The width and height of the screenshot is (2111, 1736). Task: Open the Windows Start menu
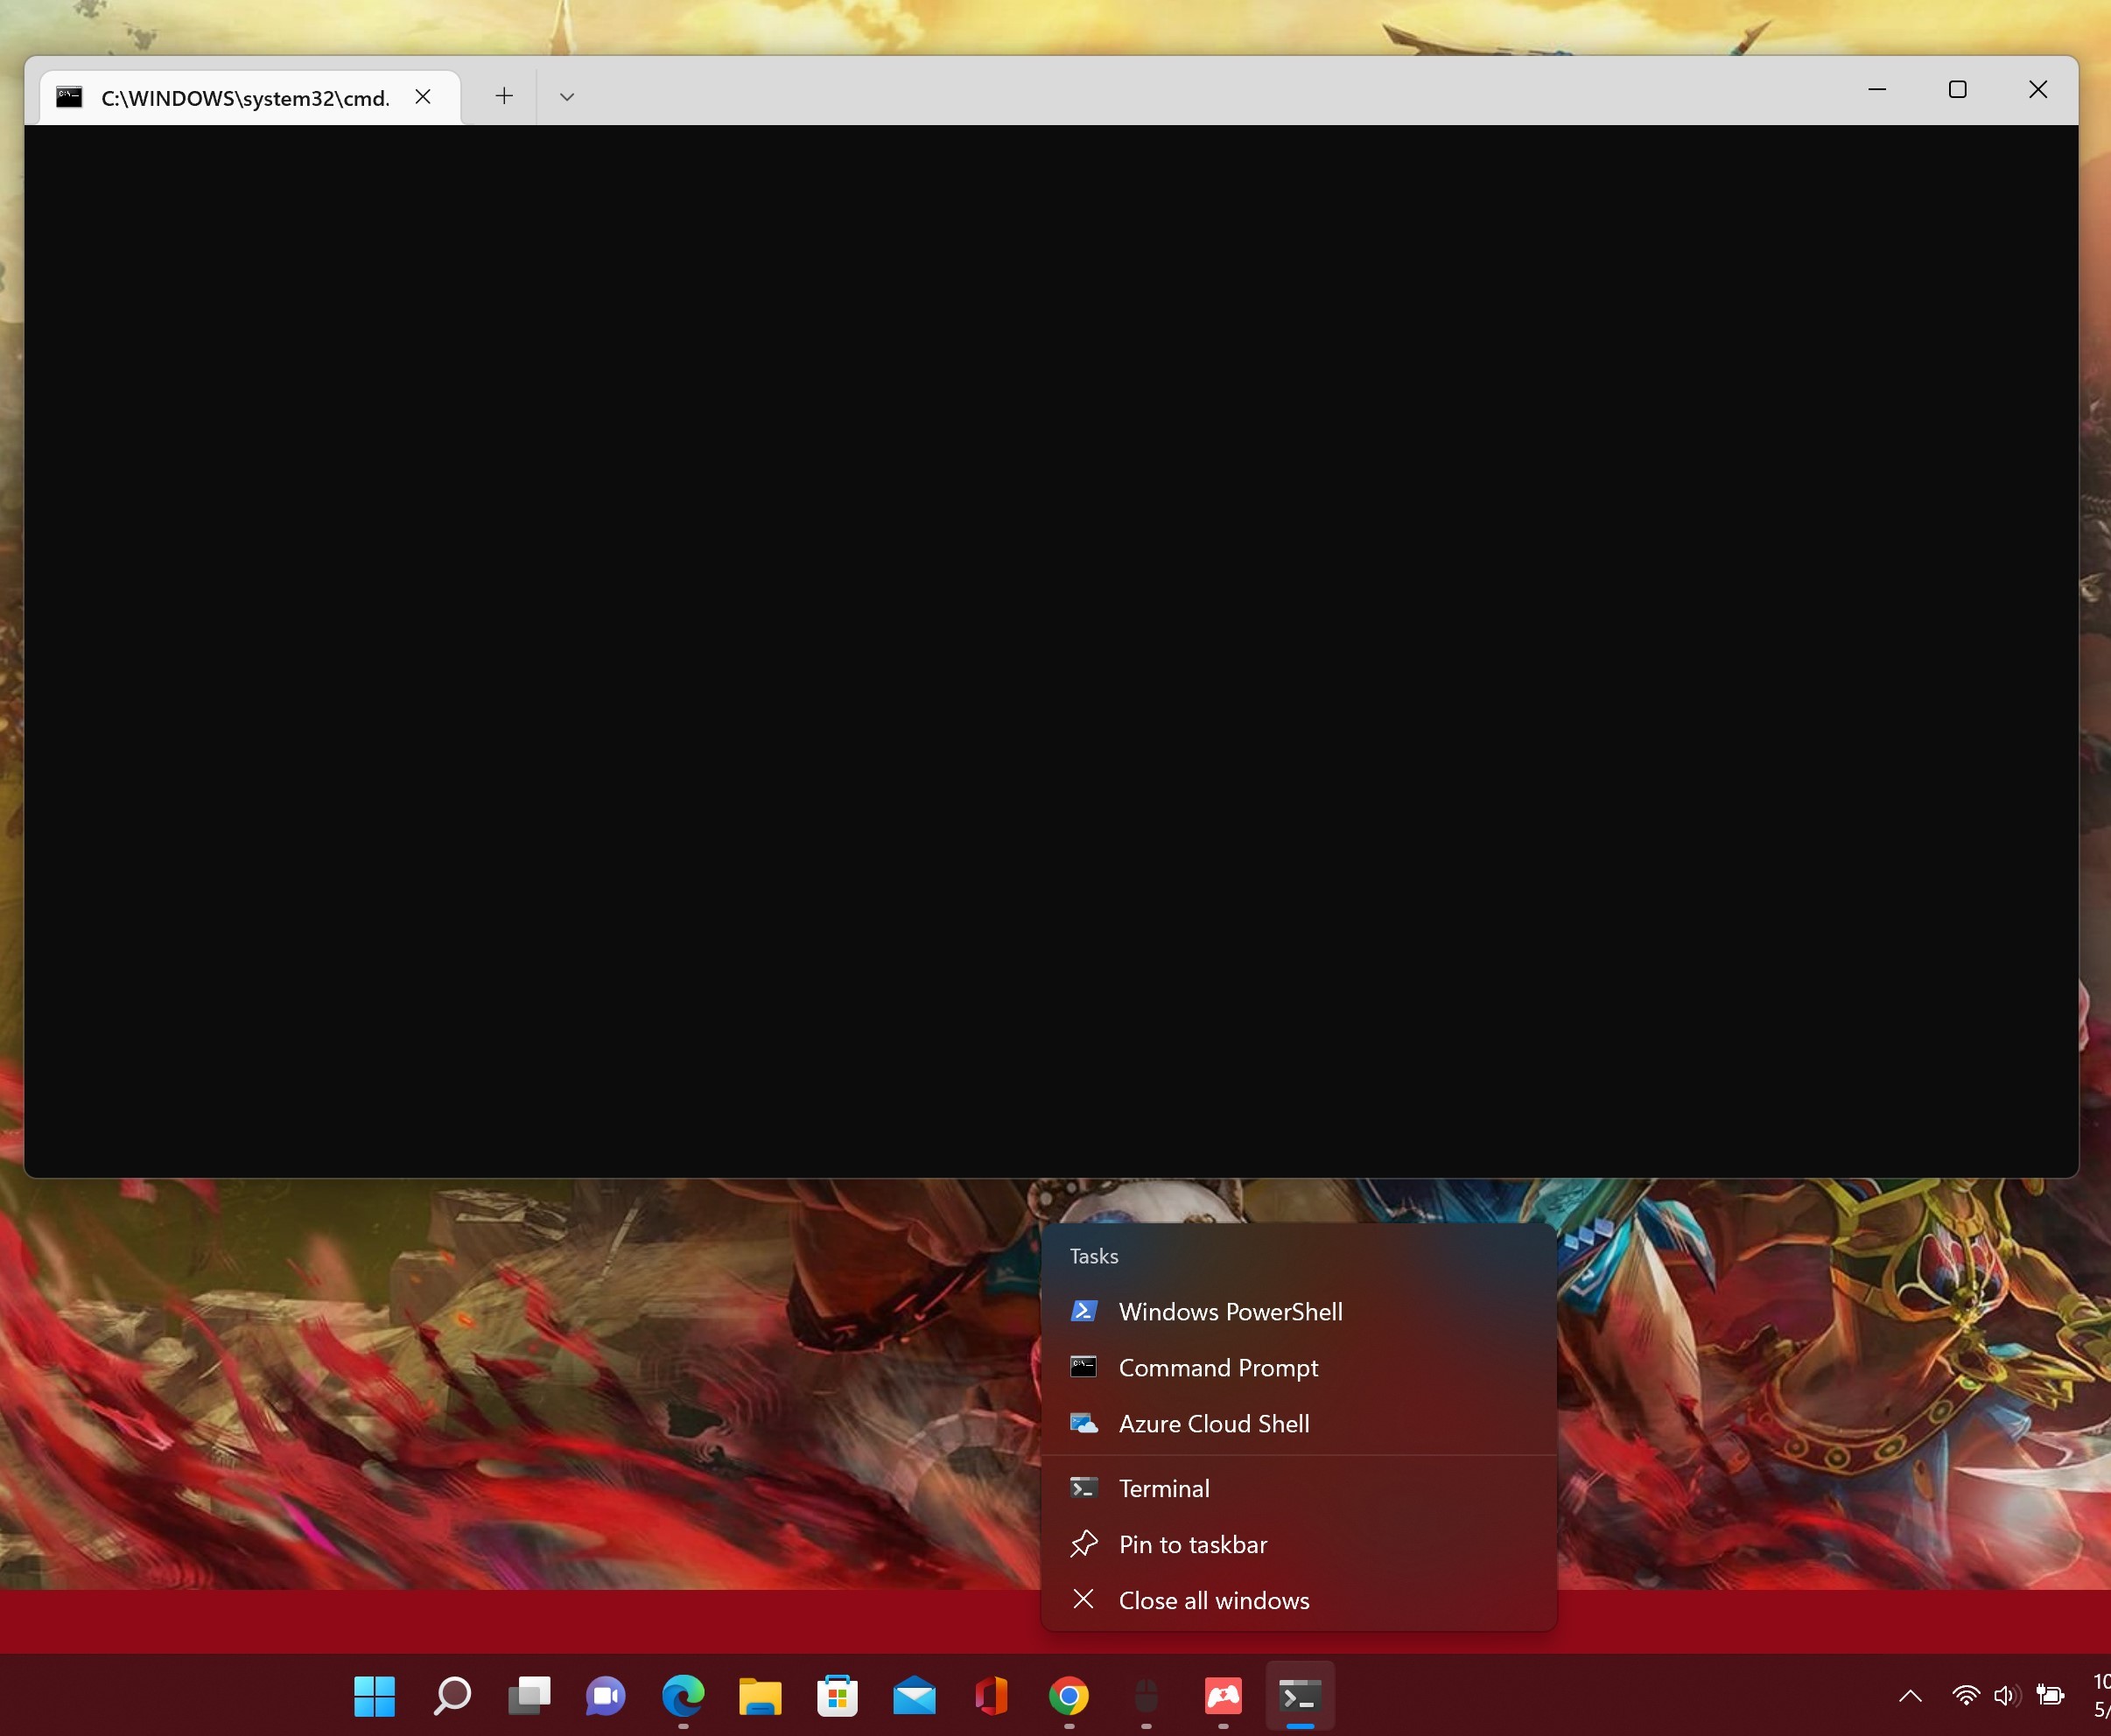[x=375, y=1696]
